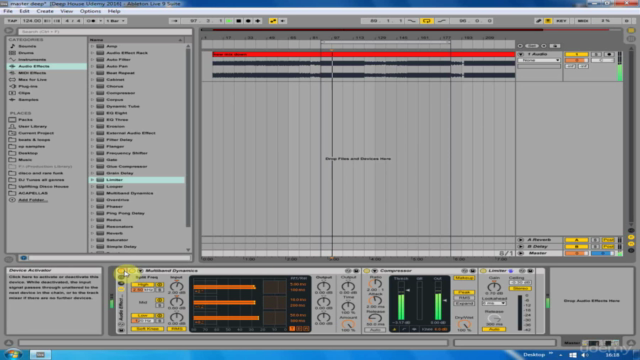
Task: Toggle the yellow Automation Arm button
Action: tap(273, 21)
